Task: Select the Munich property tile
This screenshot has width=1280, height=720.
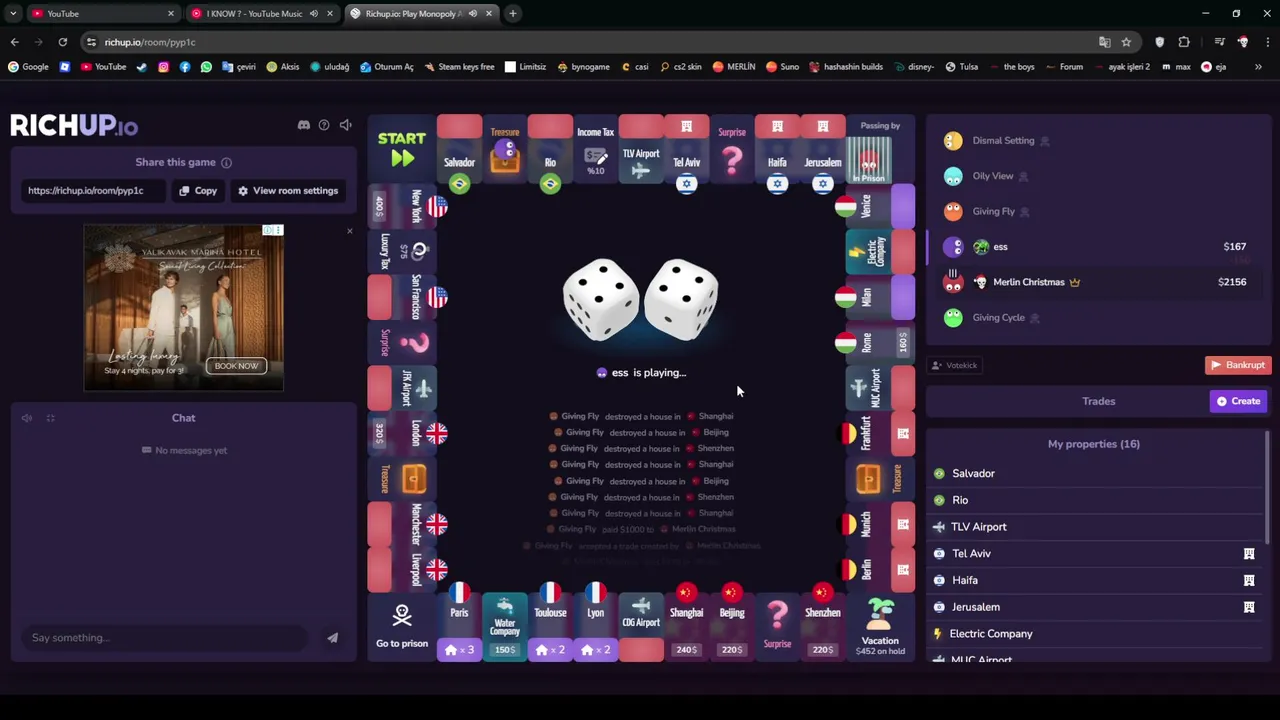Action: 880,524
